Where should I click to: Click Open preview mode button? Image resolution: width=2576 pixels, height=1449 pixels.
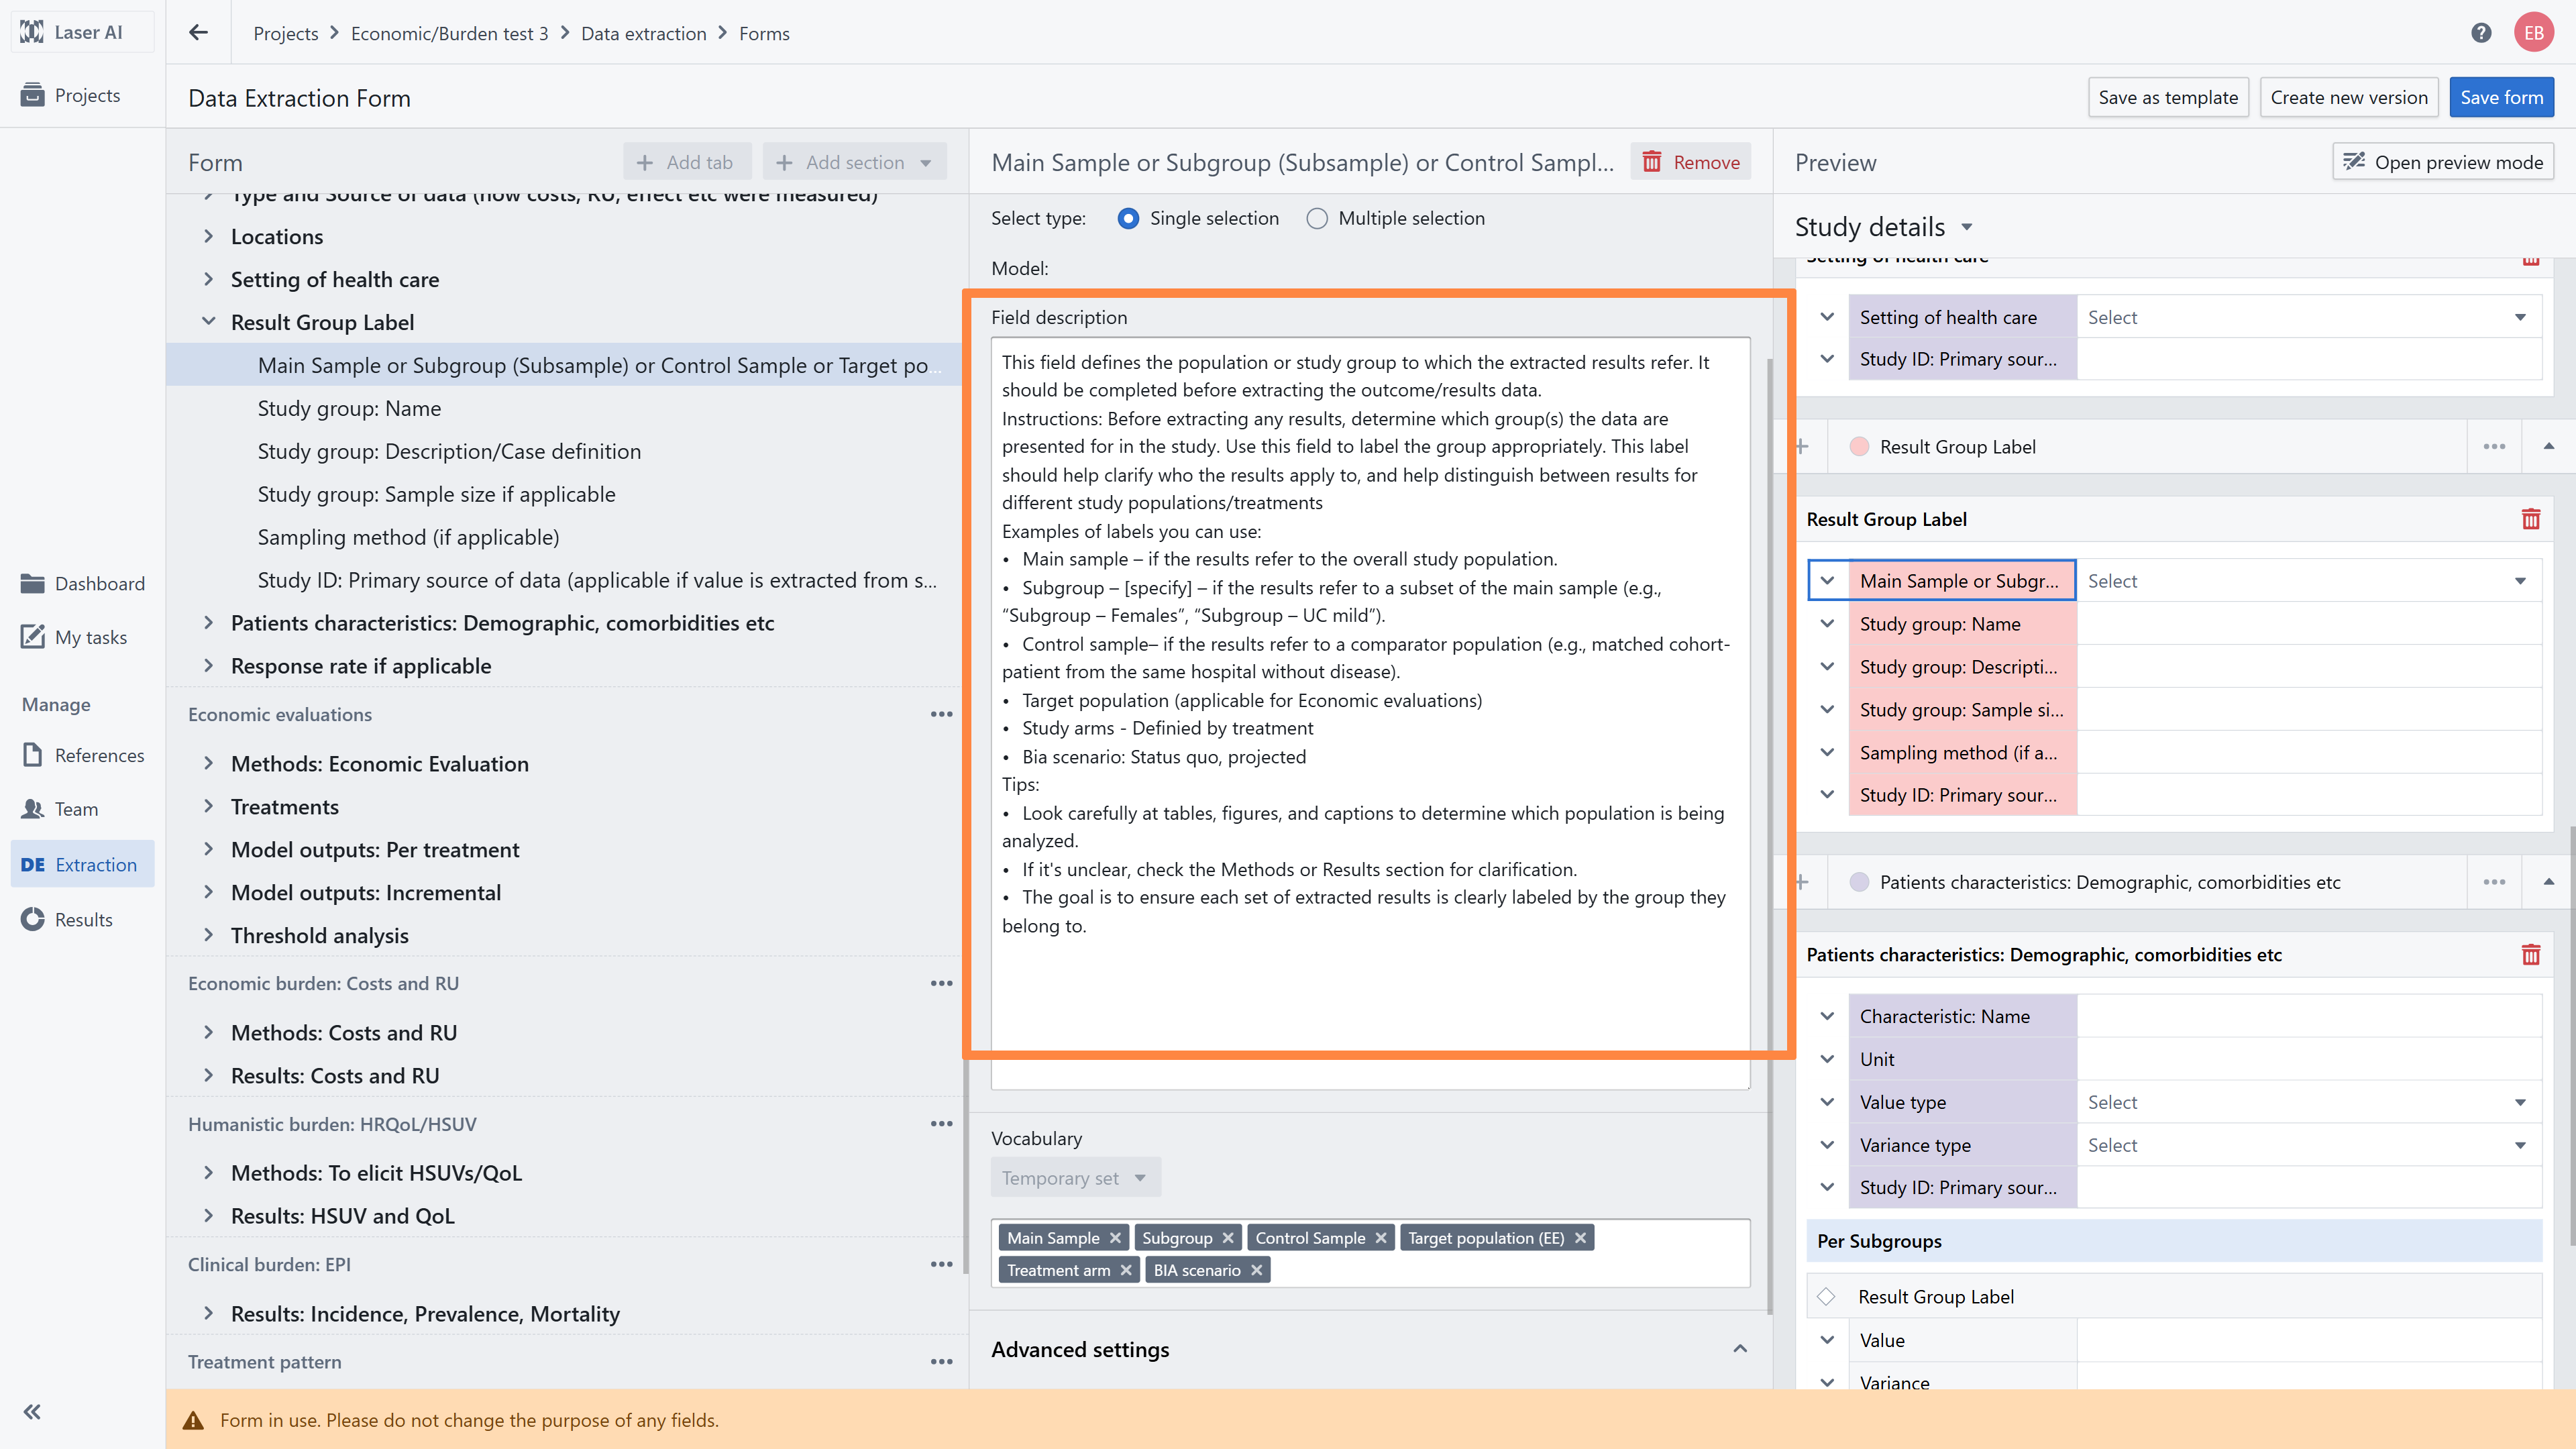2443,162
